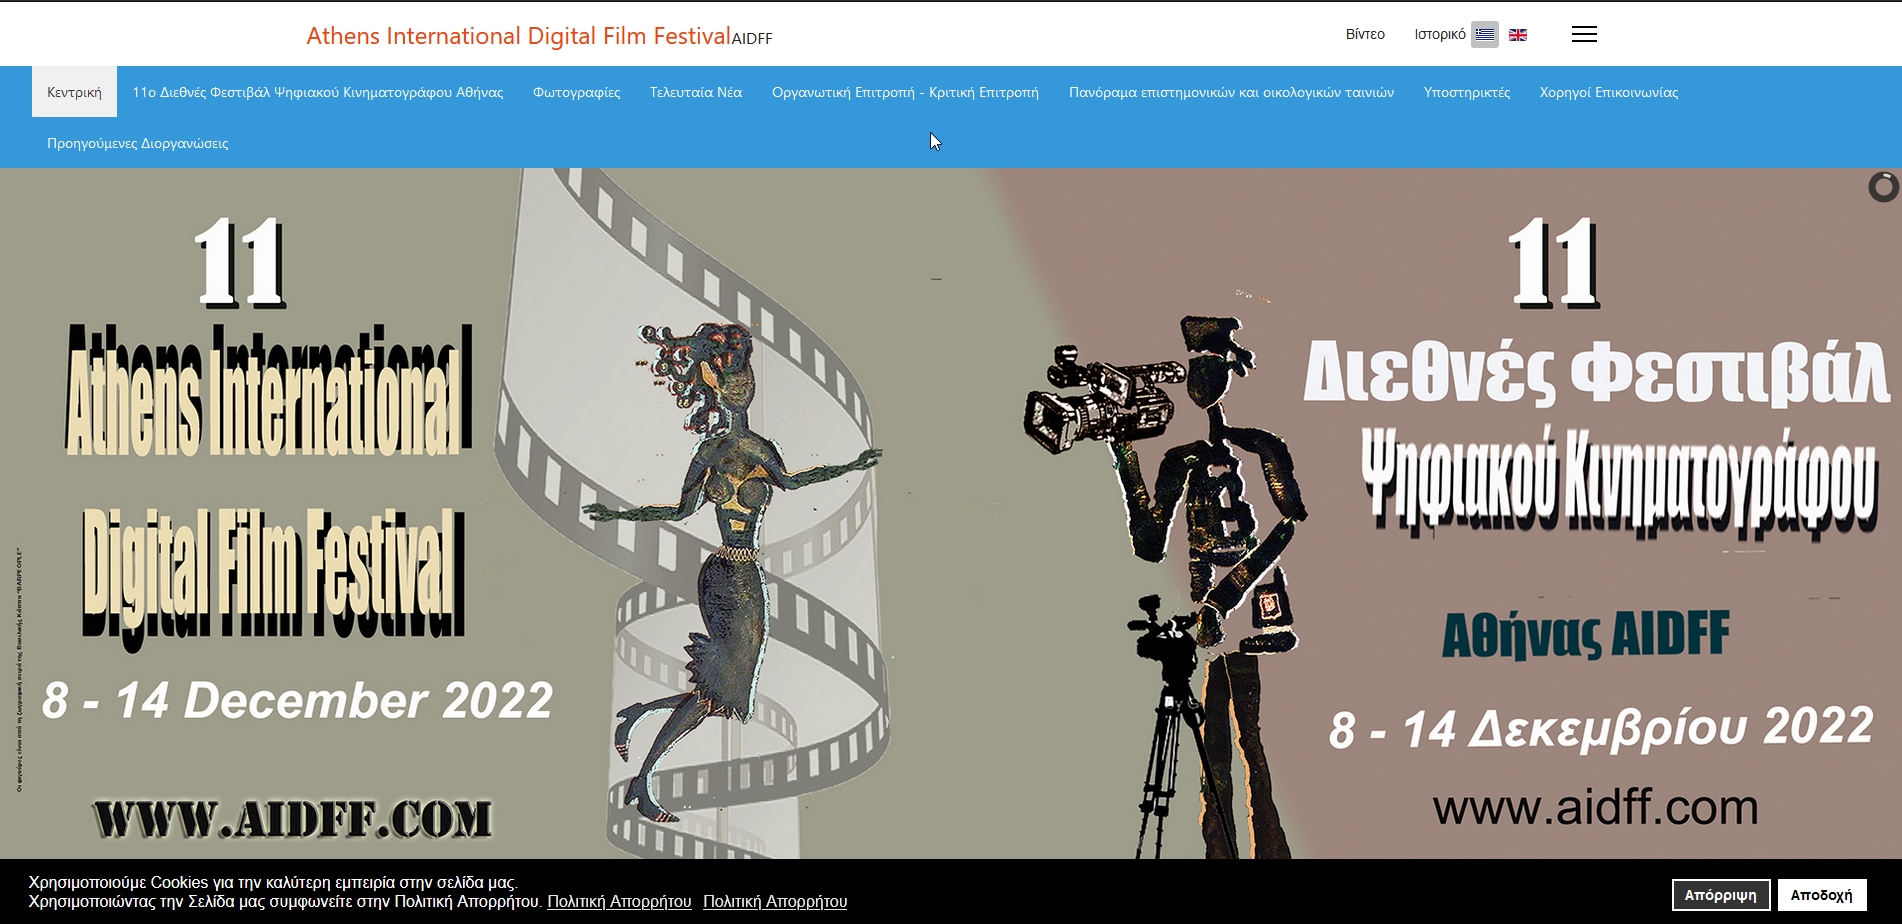
Task: Click the Βίντεο link in header
Action: click(1365, 34)
